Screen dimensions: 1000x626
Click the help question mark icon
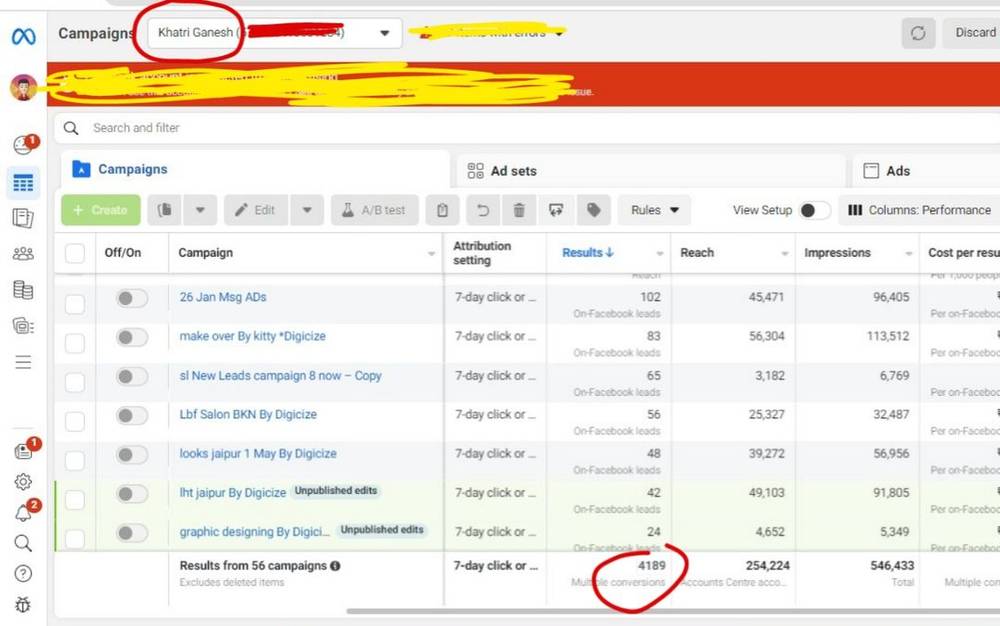tap(23, 574)
